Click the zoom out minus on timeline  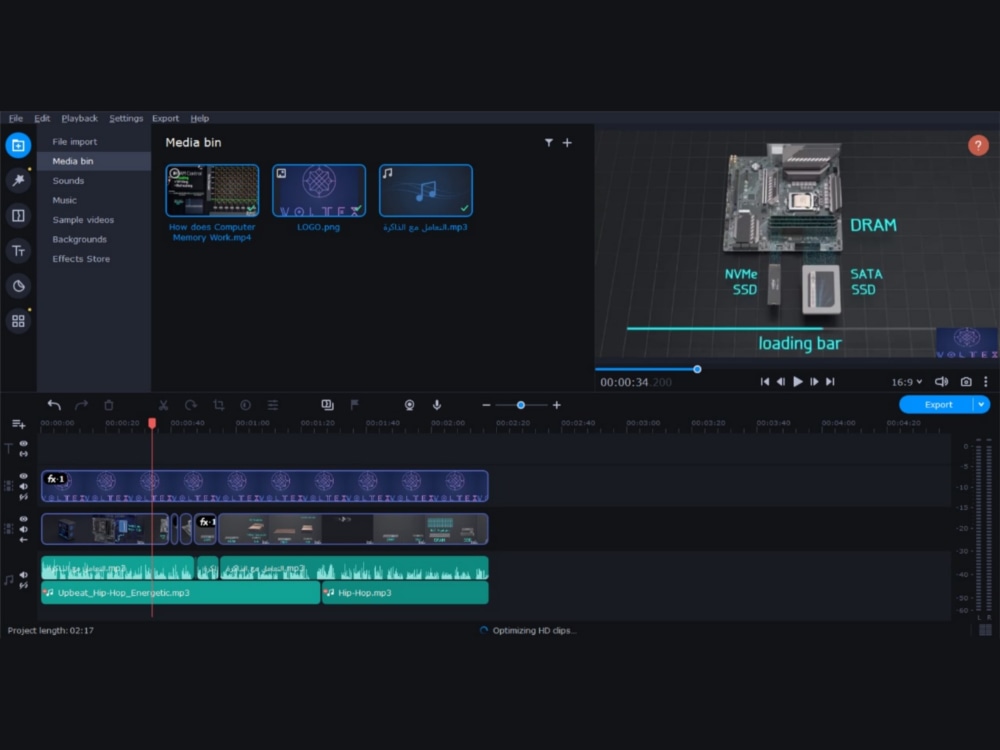[486, 405]
